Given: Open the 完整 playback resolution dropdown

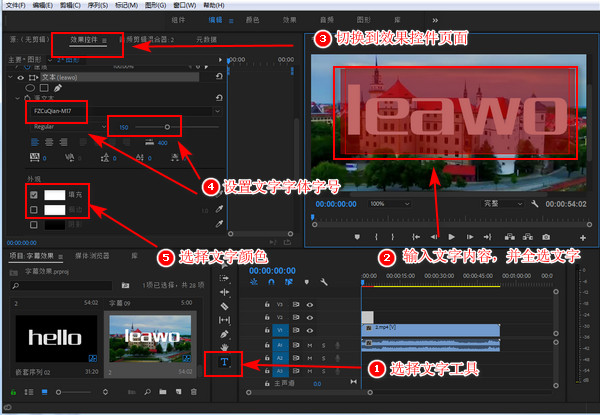Looking at the screenshot, I should 503,204.
